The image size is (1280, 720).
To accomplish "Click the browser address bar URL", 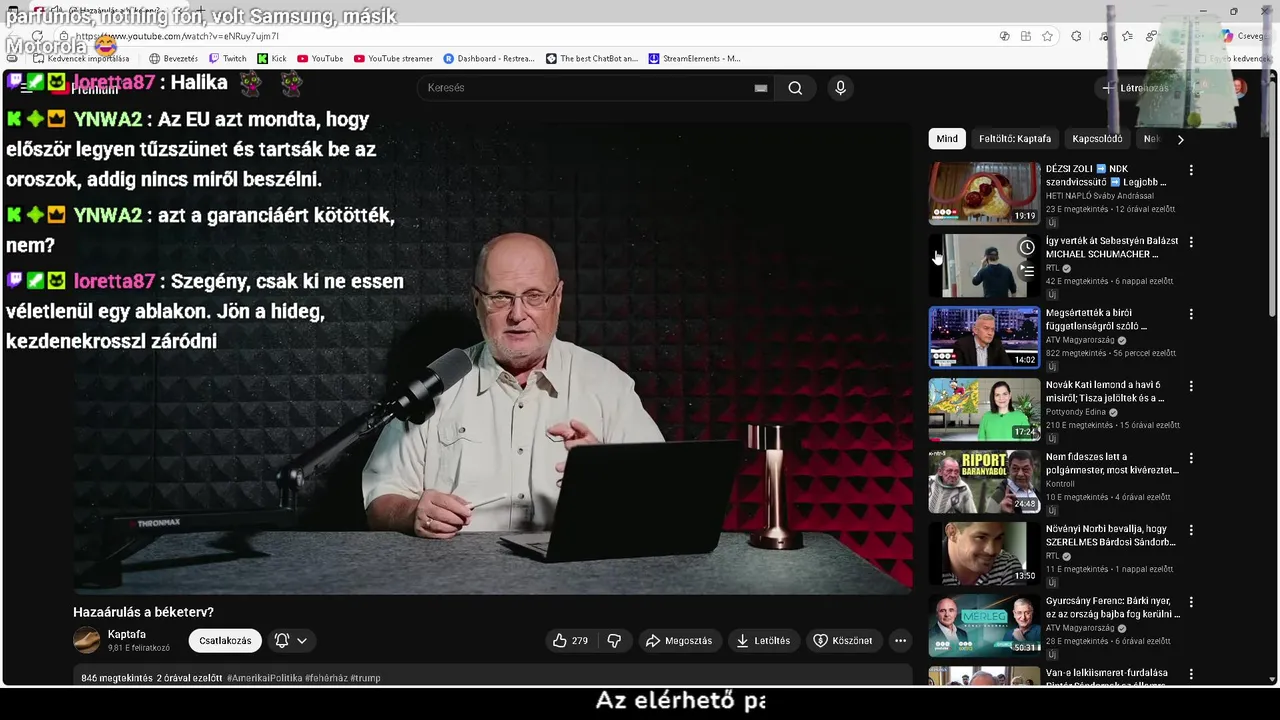I will pyautogui.click(x=177, y=36).
